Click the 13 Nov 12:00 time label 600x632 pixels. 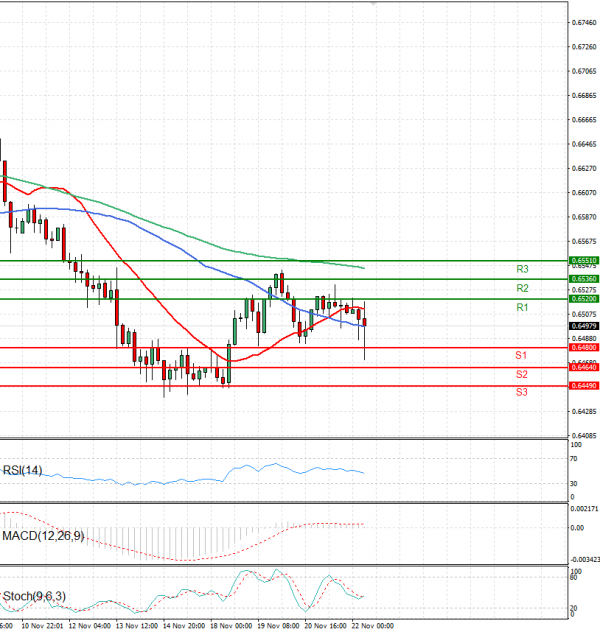(137, 626)
